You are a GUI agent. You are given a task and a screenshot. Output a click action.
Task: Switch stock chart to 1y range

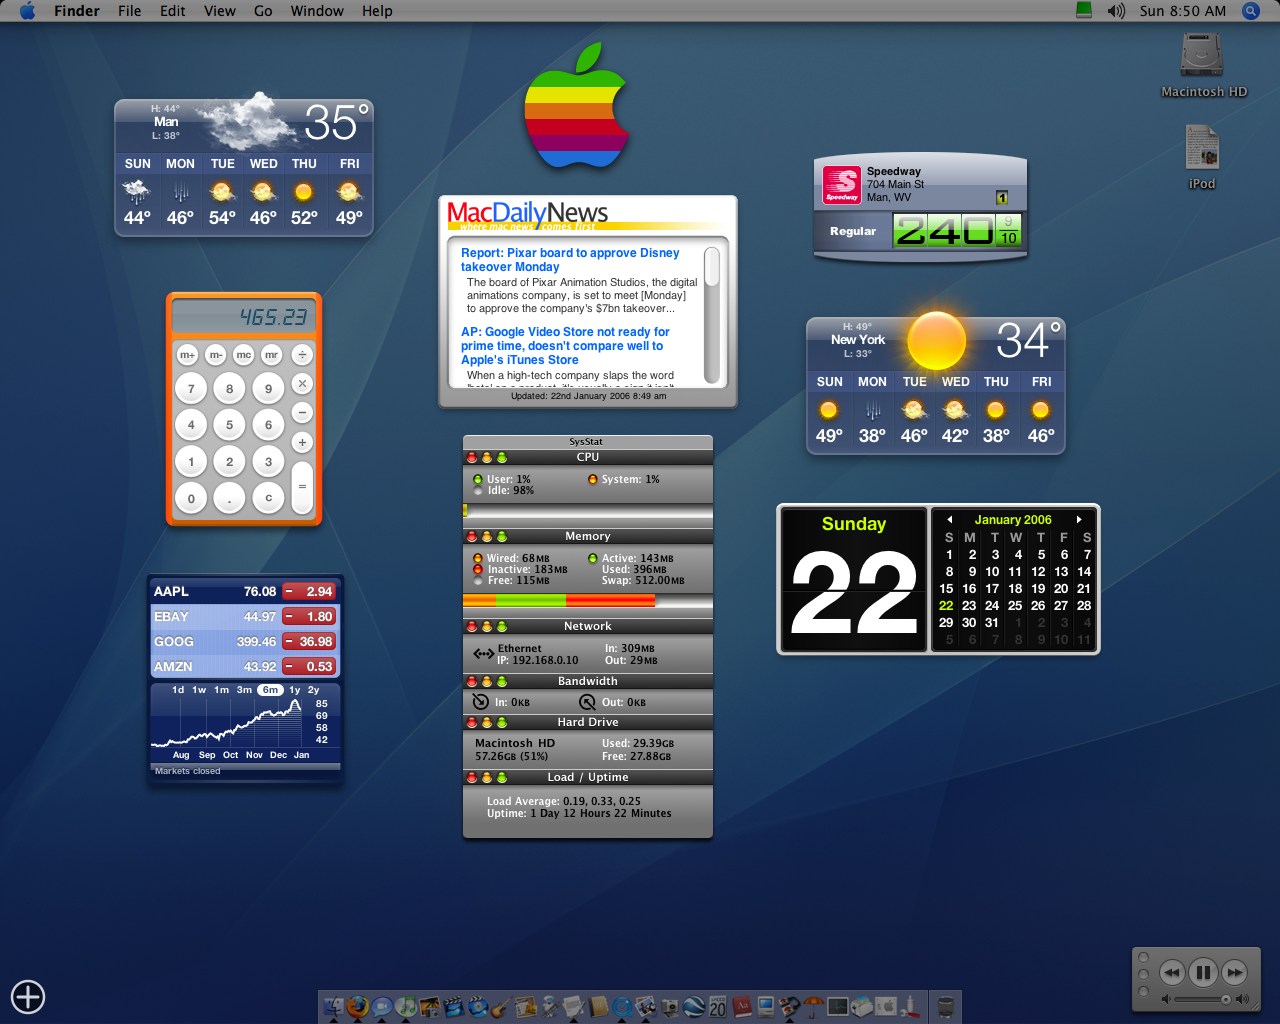point(295,690)
